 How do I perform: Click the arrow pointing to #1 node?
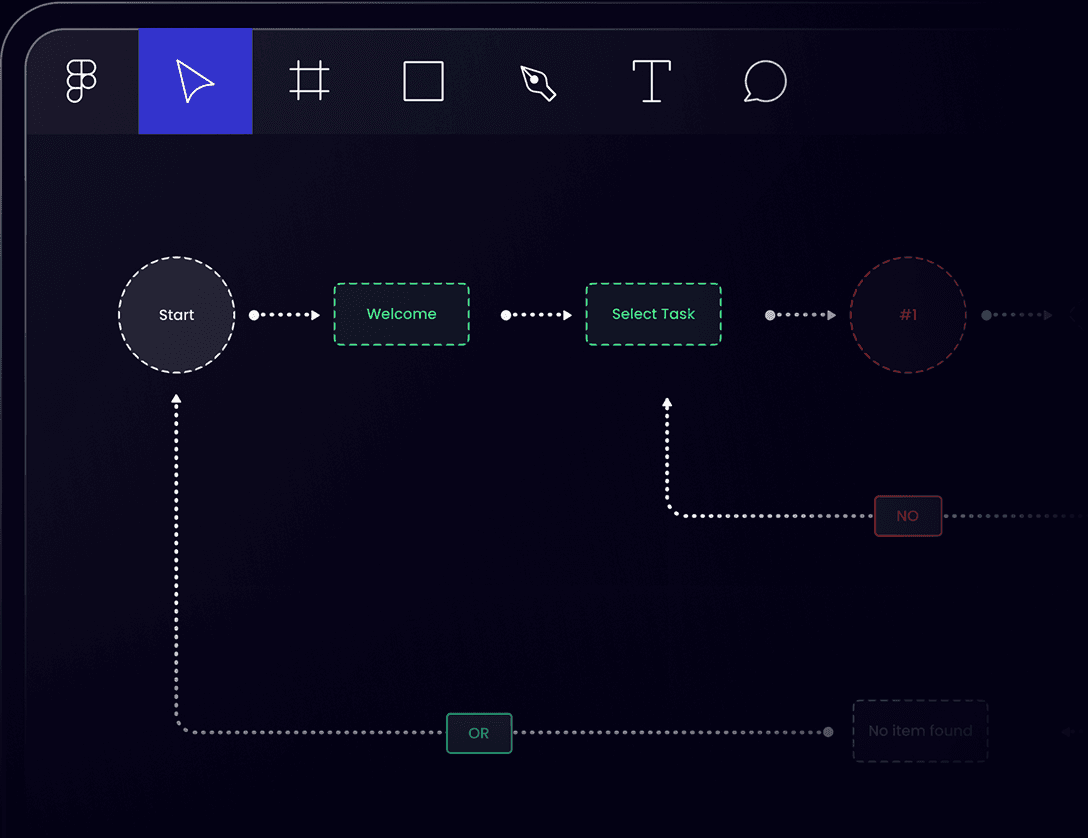point(801,315)
